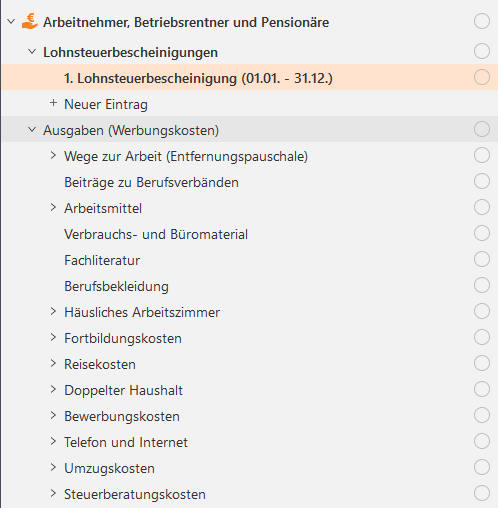This screenshot has height=508, width=498.
Task: Expand the Arbeitsmittel item
Action: (53, 207)
